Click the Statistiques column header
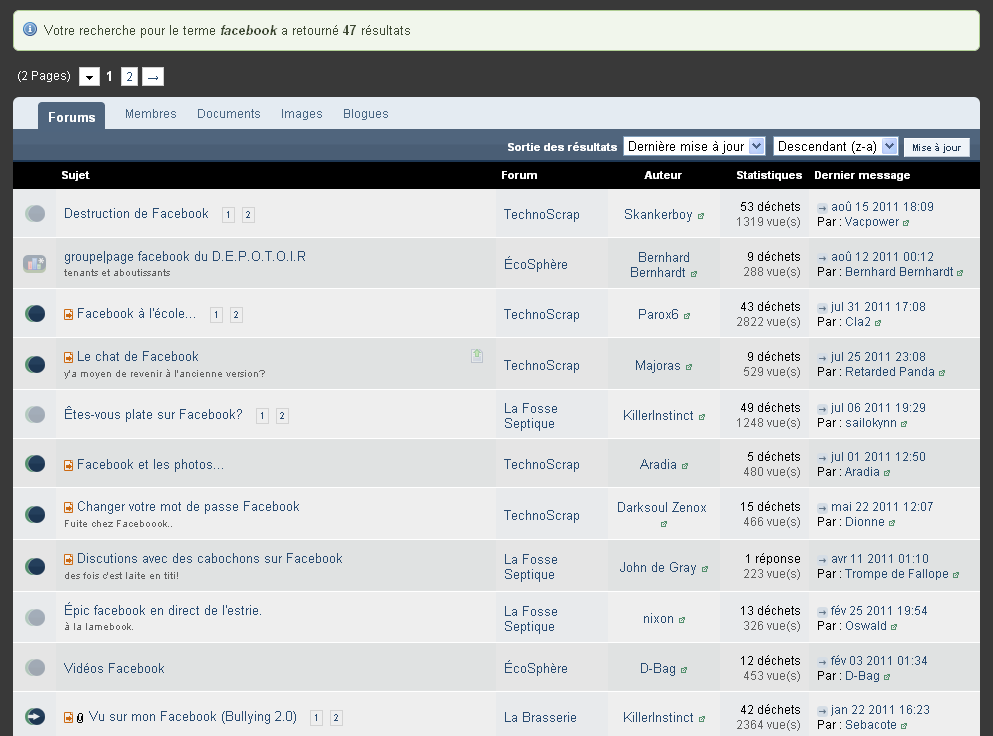993x736 pixels. click(769, 175)
